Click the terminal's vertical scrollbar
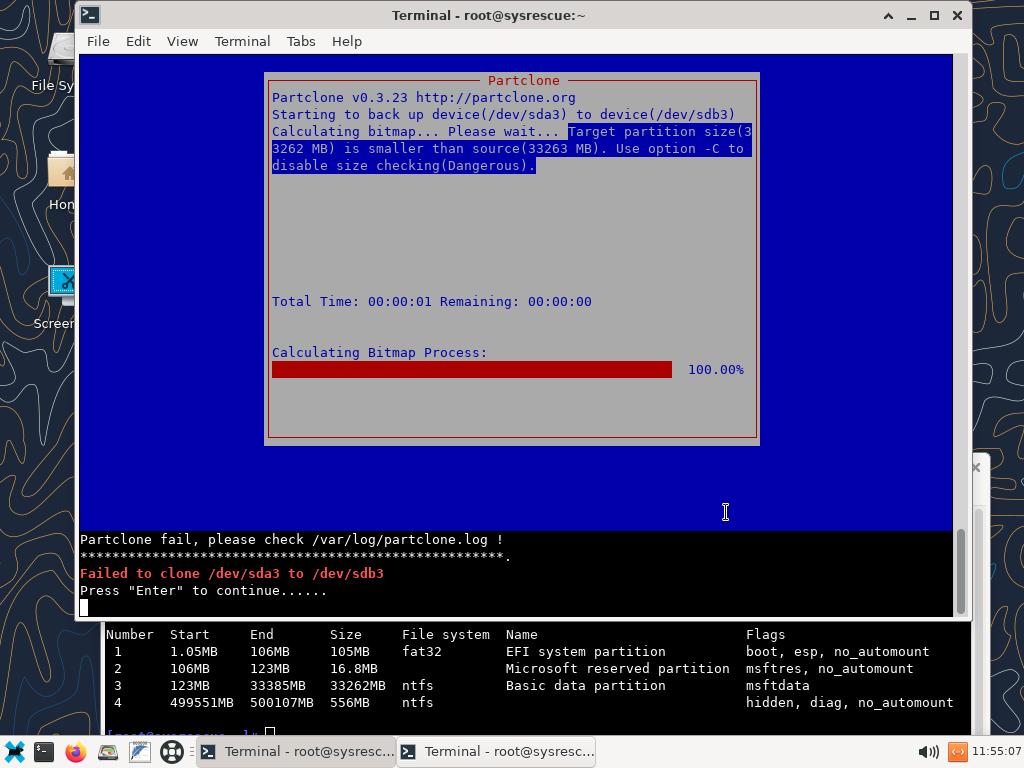The width and height of the screenshot is (1024, 768). coord(961,570)
